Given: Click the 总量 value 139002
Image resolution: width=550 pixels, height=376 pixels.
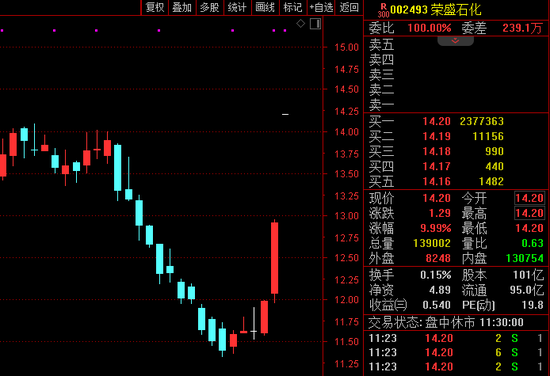Looking at the screenshot, I should click(x=432, y=243).
